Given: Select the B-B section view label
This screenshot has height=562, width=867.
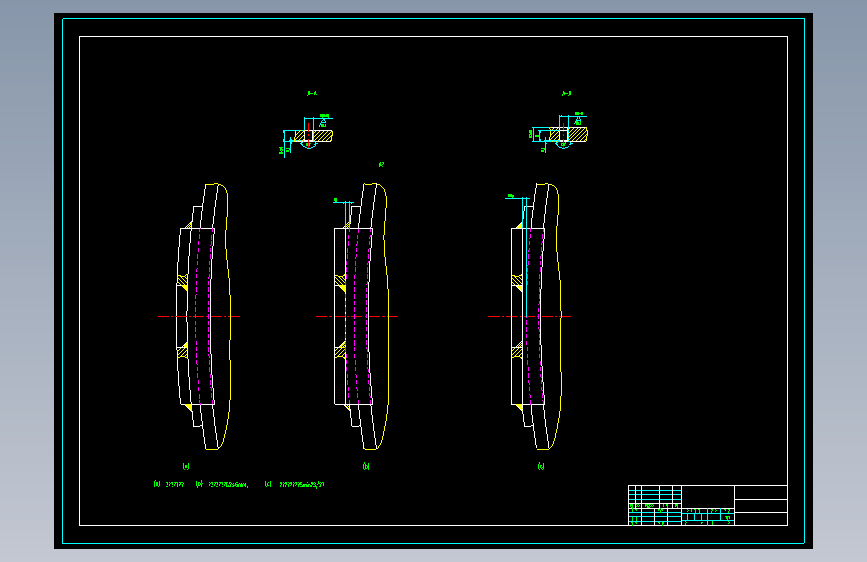Looking at the screenshot, I should coord(566,93).
